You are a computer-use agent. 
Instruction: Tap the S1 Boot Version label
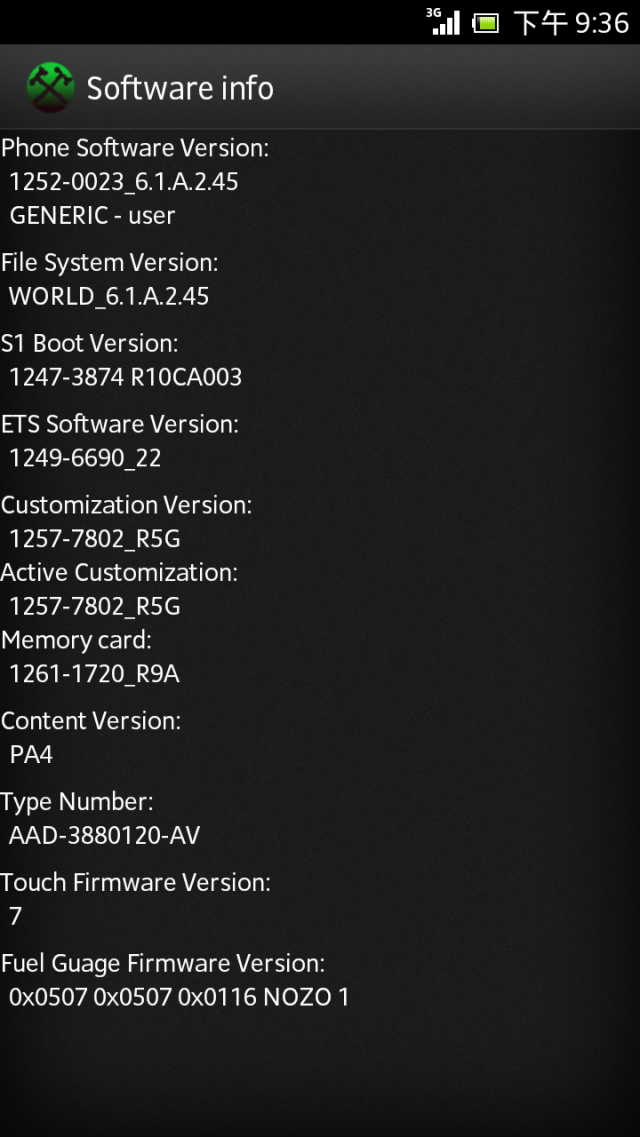point(89,343)
